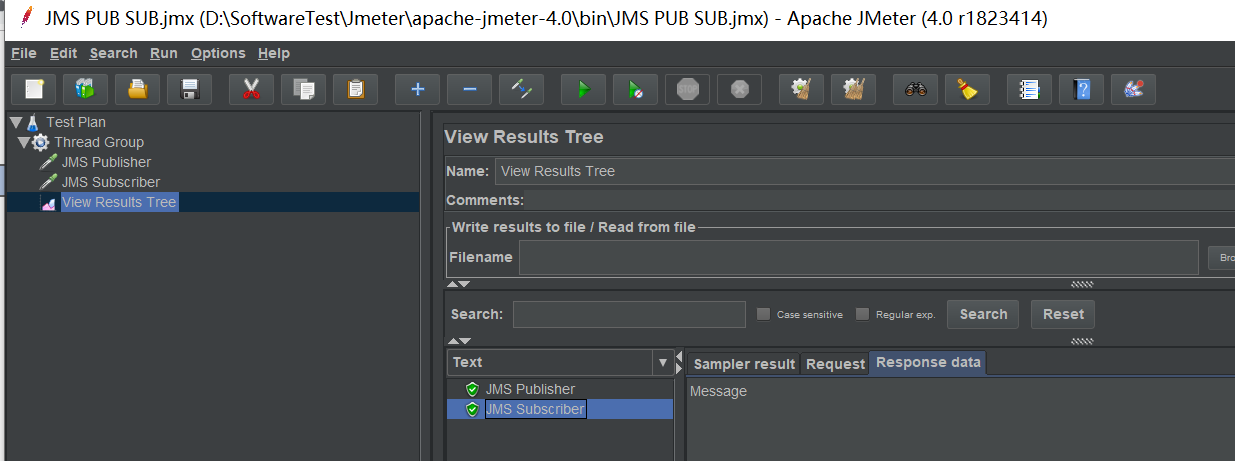Click the Search text field
The height and width of the screenshot is (461, 1235).
pos(629,314)
